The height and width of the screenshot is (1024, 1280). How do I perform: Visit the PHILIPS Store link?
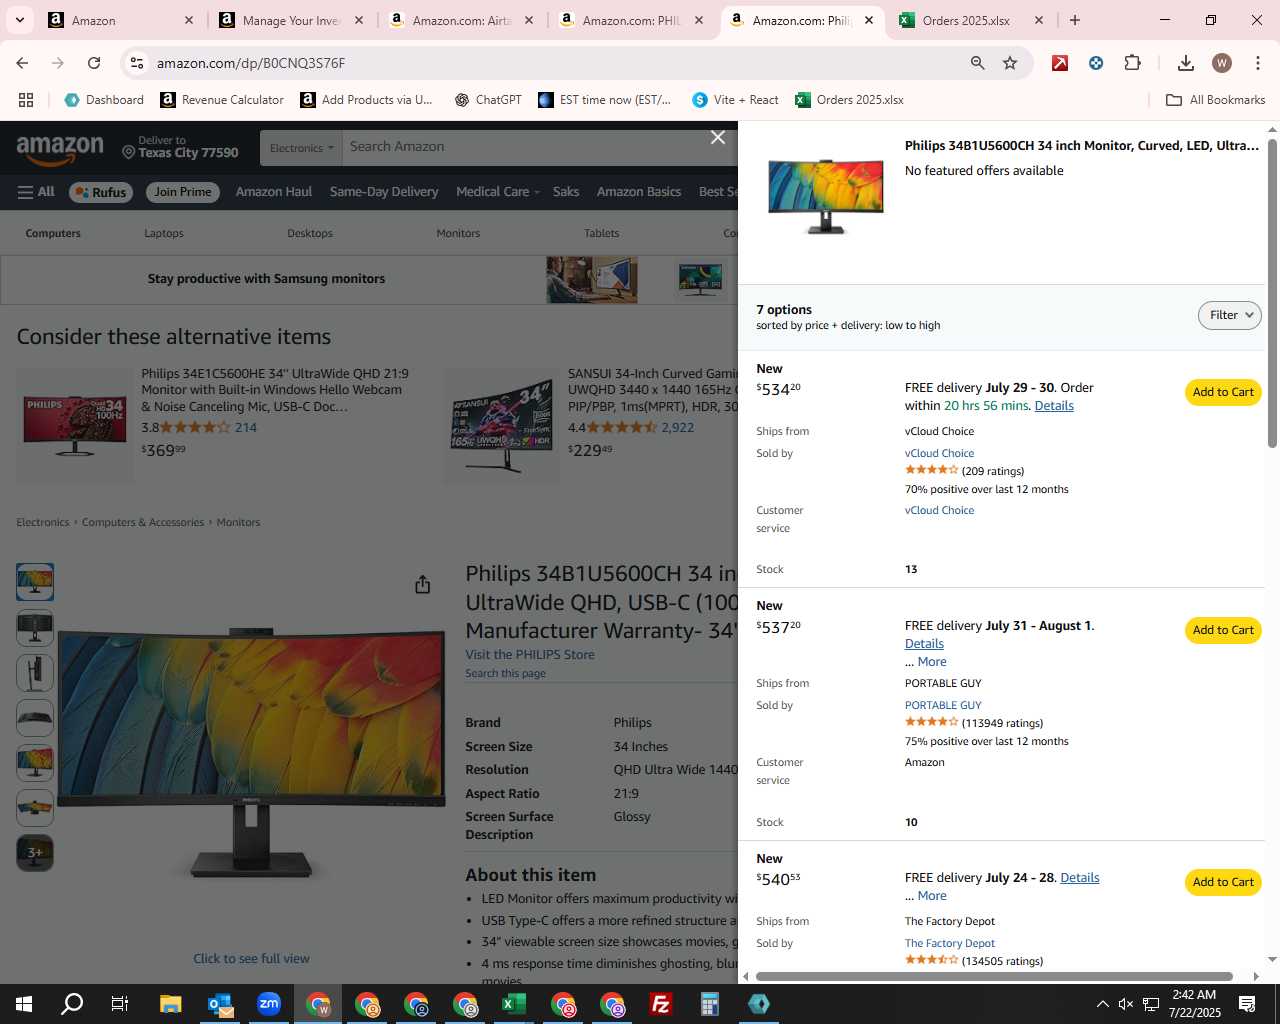[x=530, y=655]
